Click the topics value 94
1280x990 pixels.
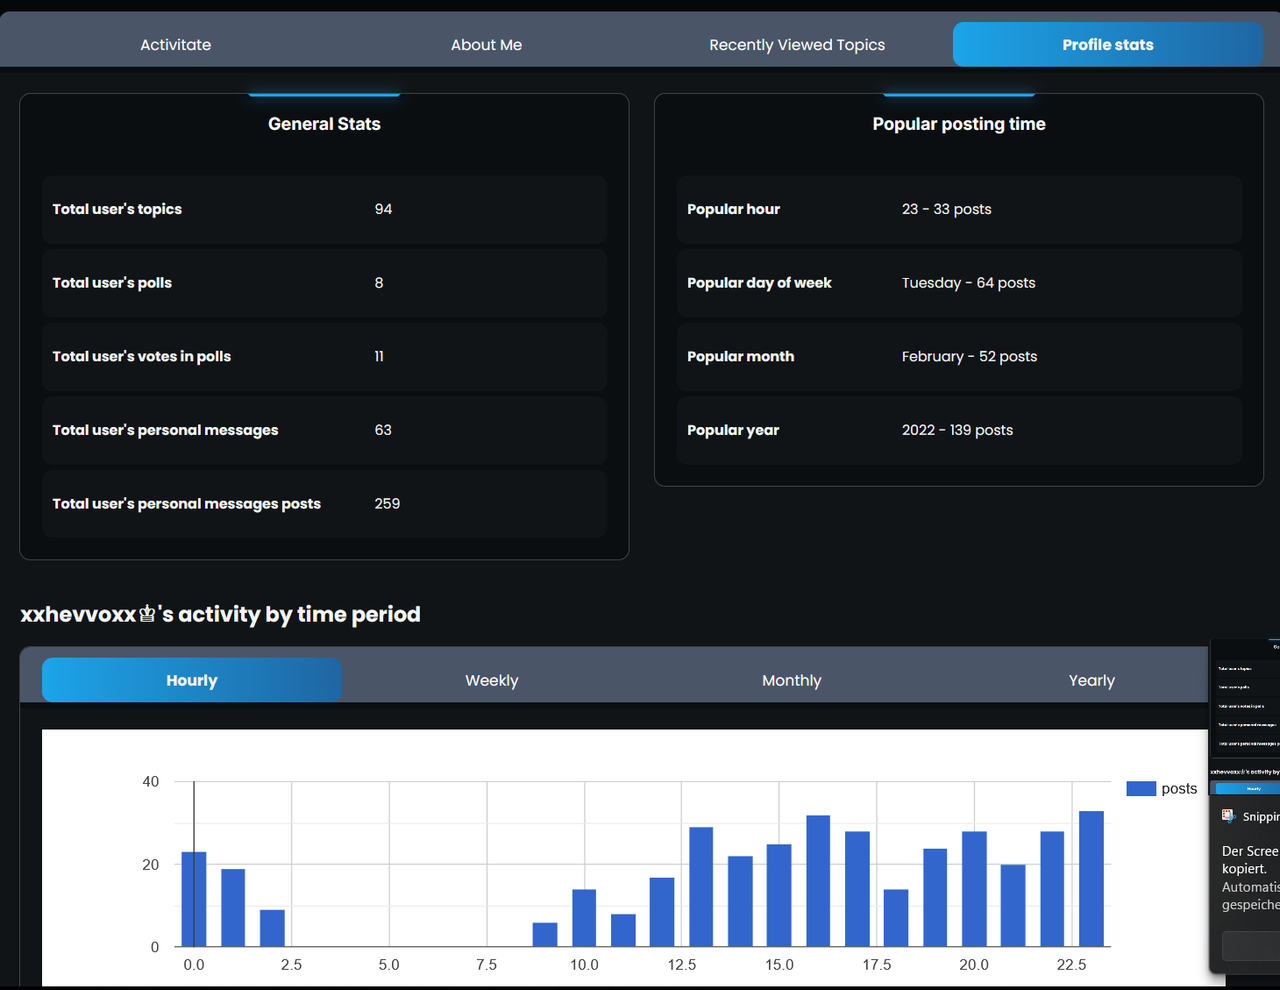point(383,209)
